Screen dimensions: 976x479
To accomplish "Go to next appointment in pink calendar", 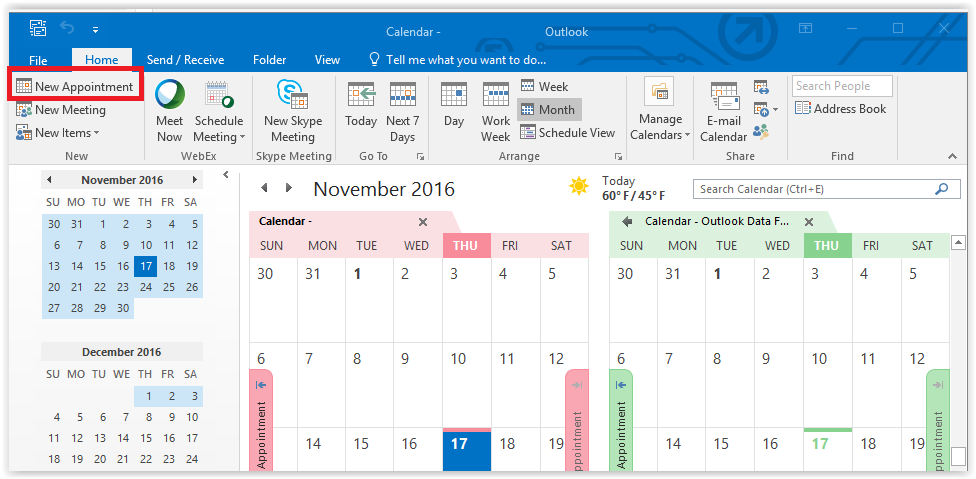I will point(577,421).
